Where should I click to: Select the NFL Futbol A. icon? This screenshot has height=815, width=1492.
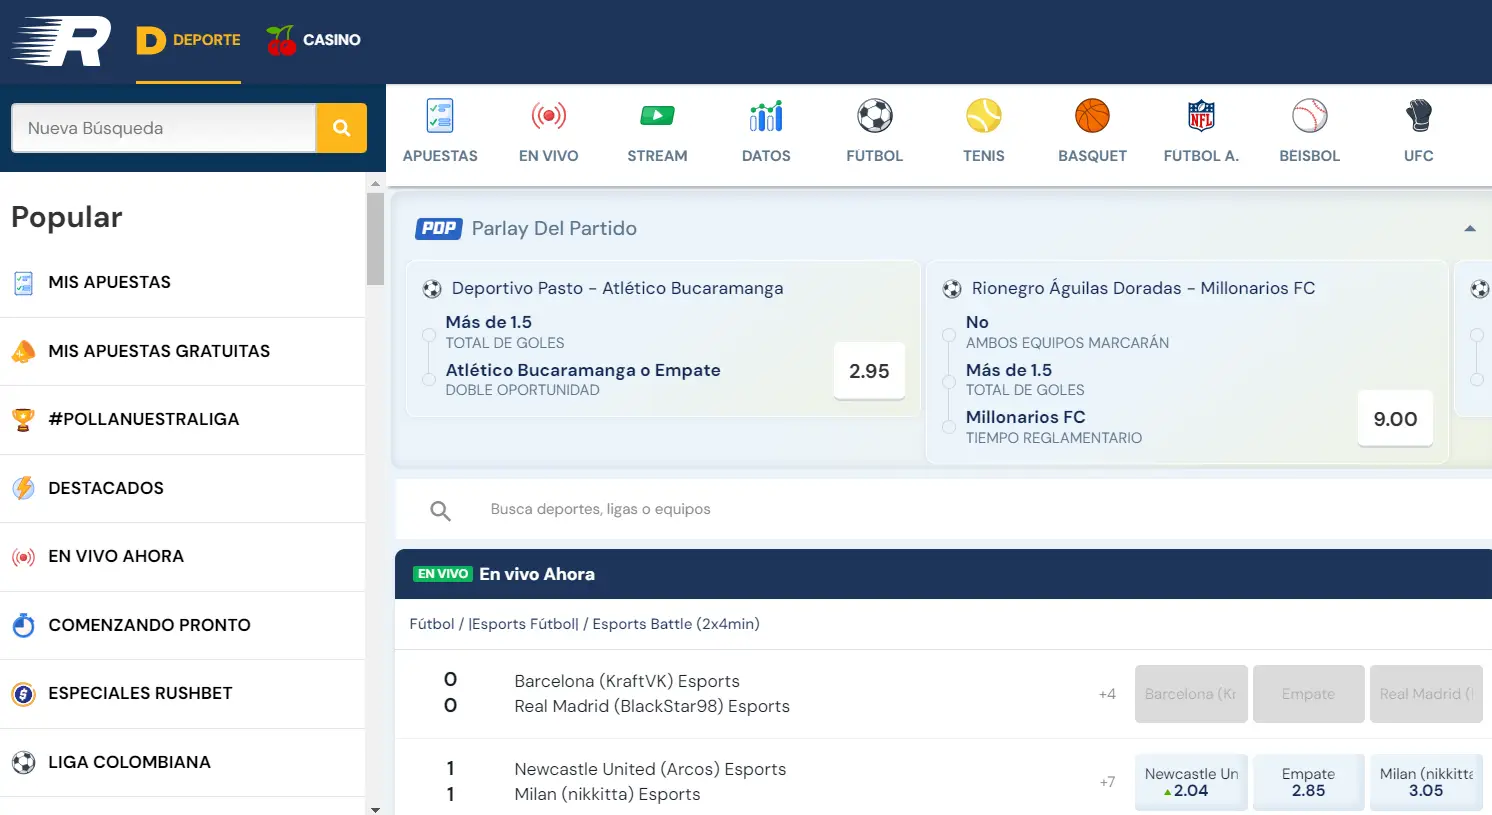pyautogui.click(x=1200, y=117)
